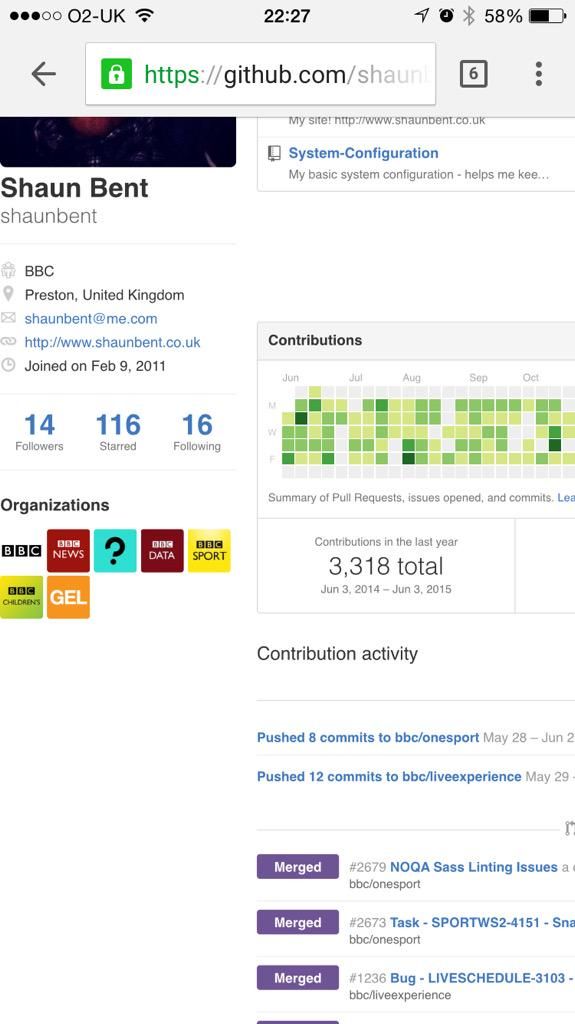This screenshot has height=1024, width=575.
Task: Open the browser three-dot menu
Action: click(x=538, y=74)
